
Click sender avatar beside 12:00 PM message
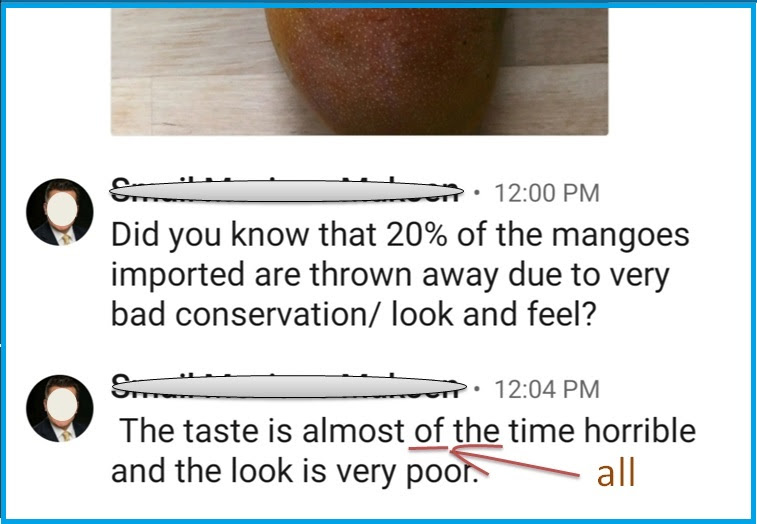(60, 212)
